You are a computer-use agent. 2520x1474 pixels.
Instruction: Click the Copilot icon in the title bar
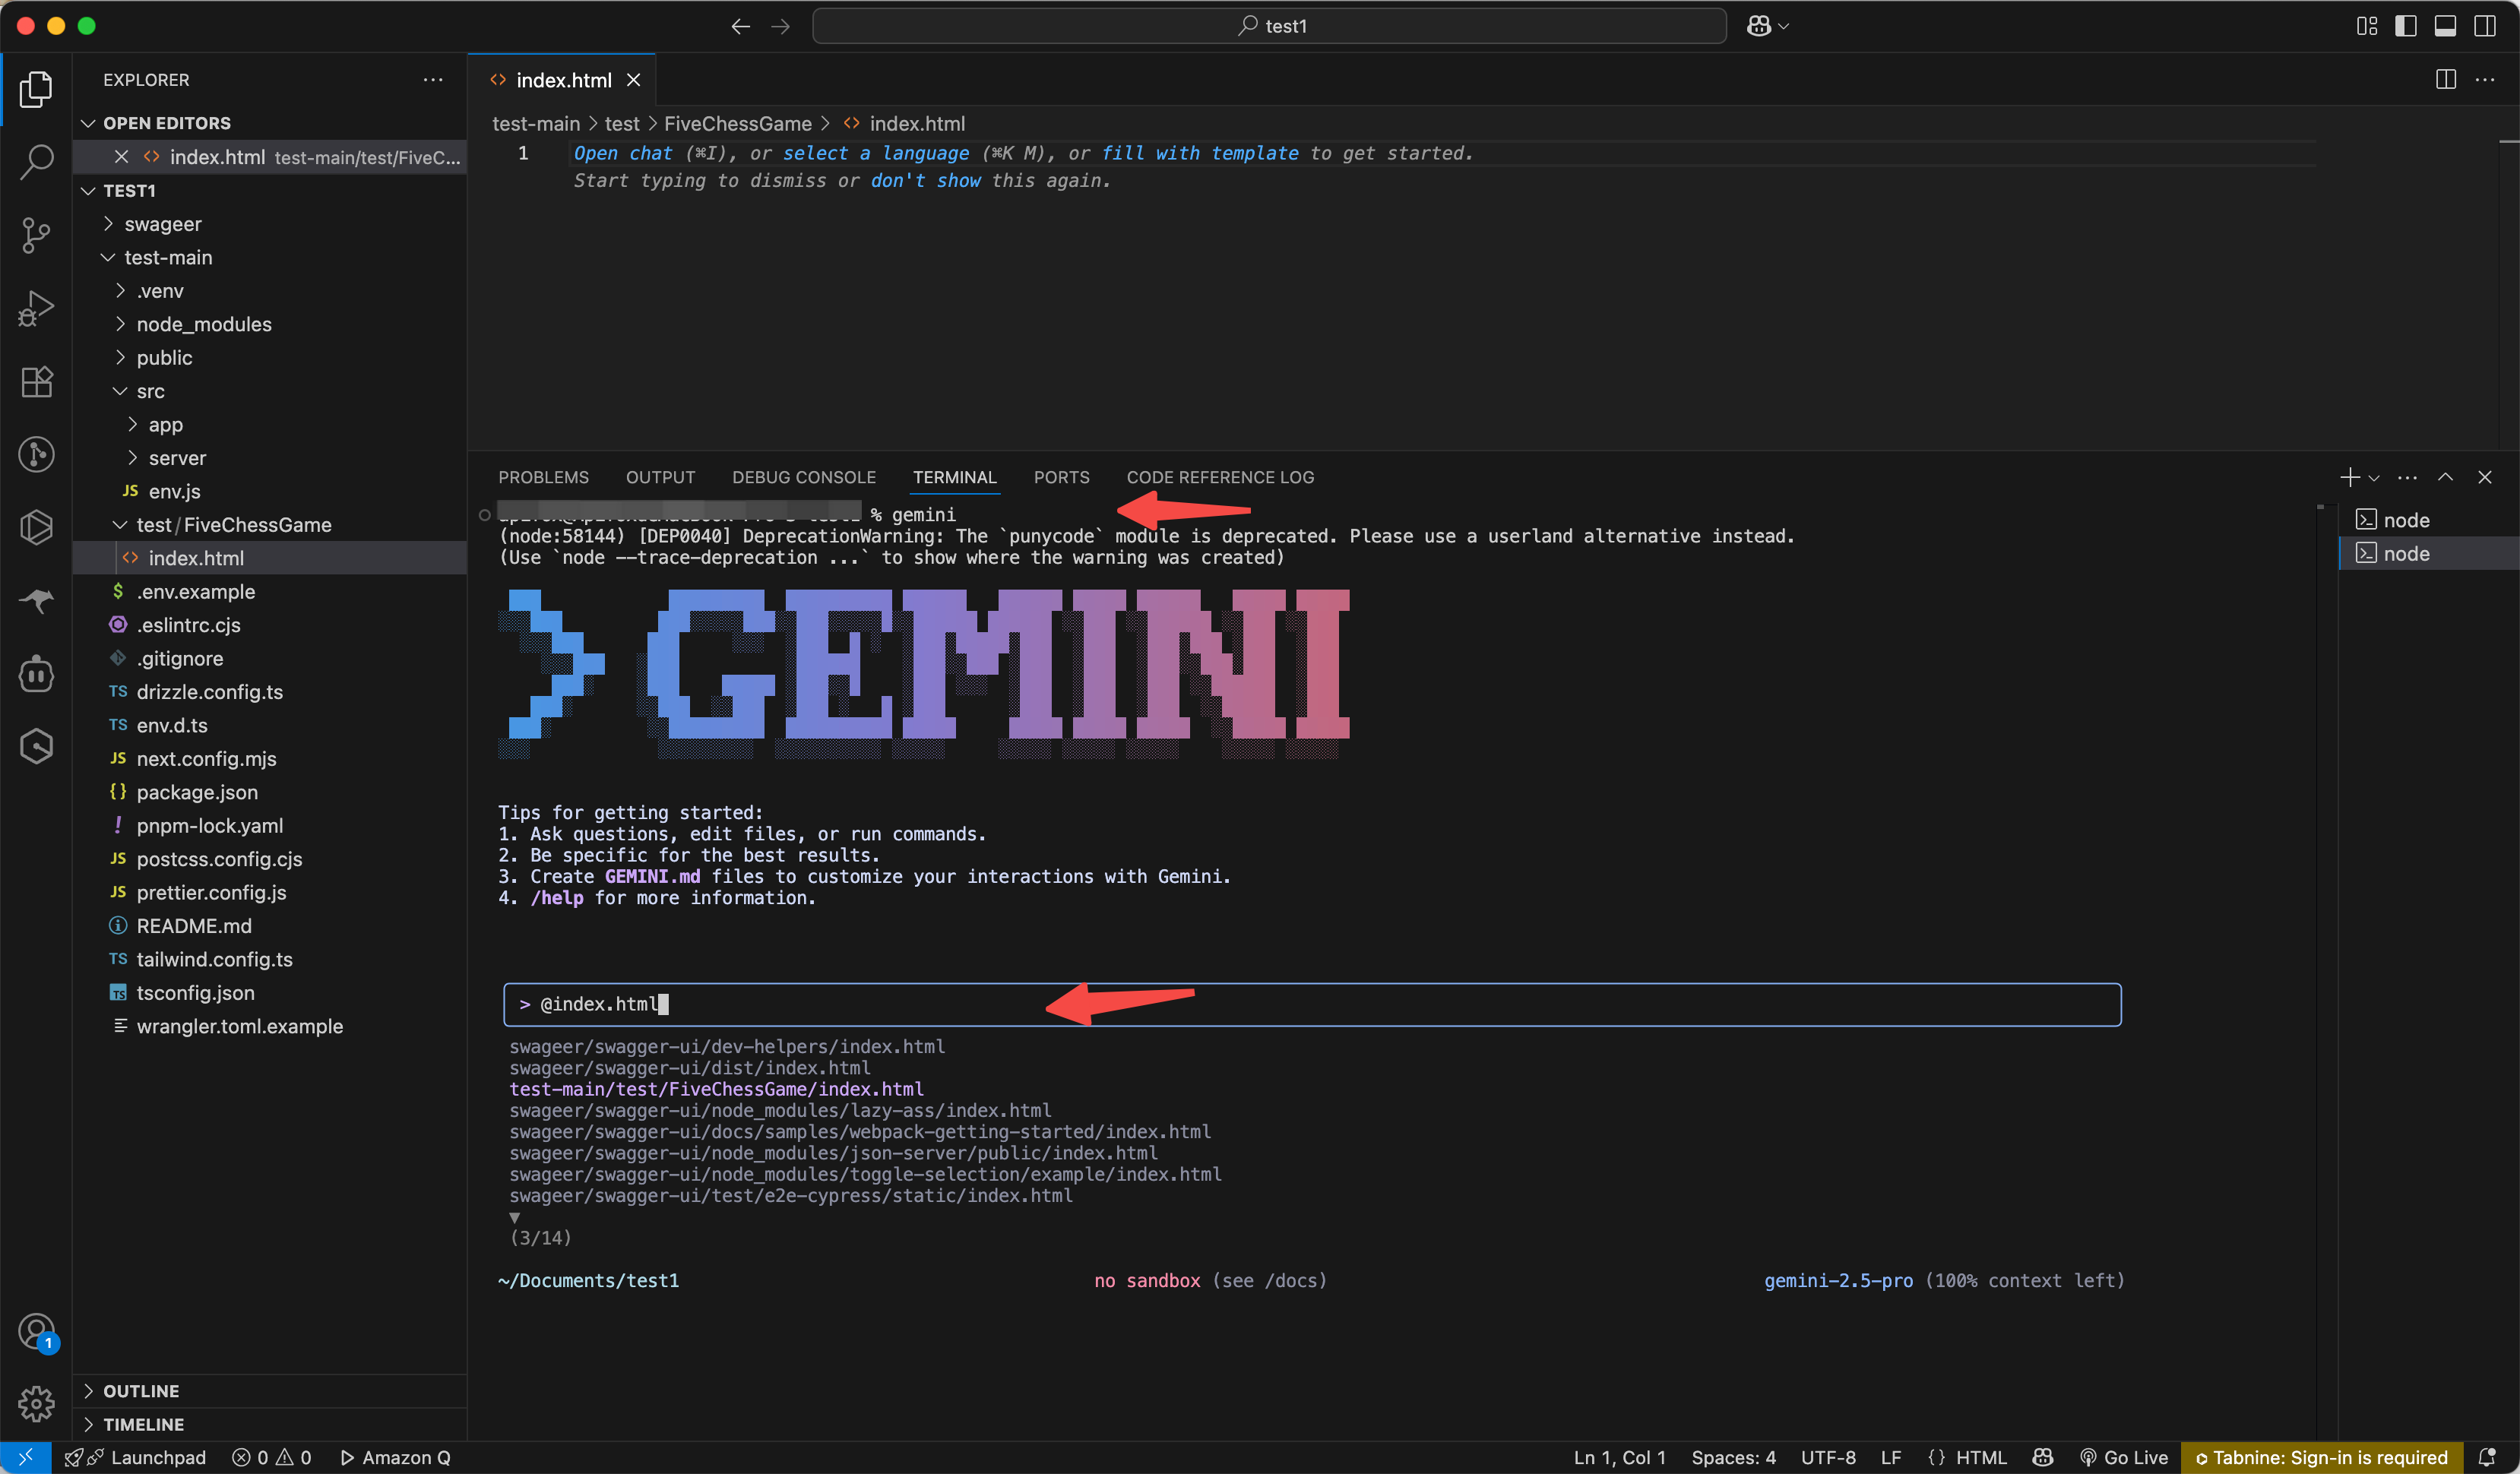pos(1759,26)
